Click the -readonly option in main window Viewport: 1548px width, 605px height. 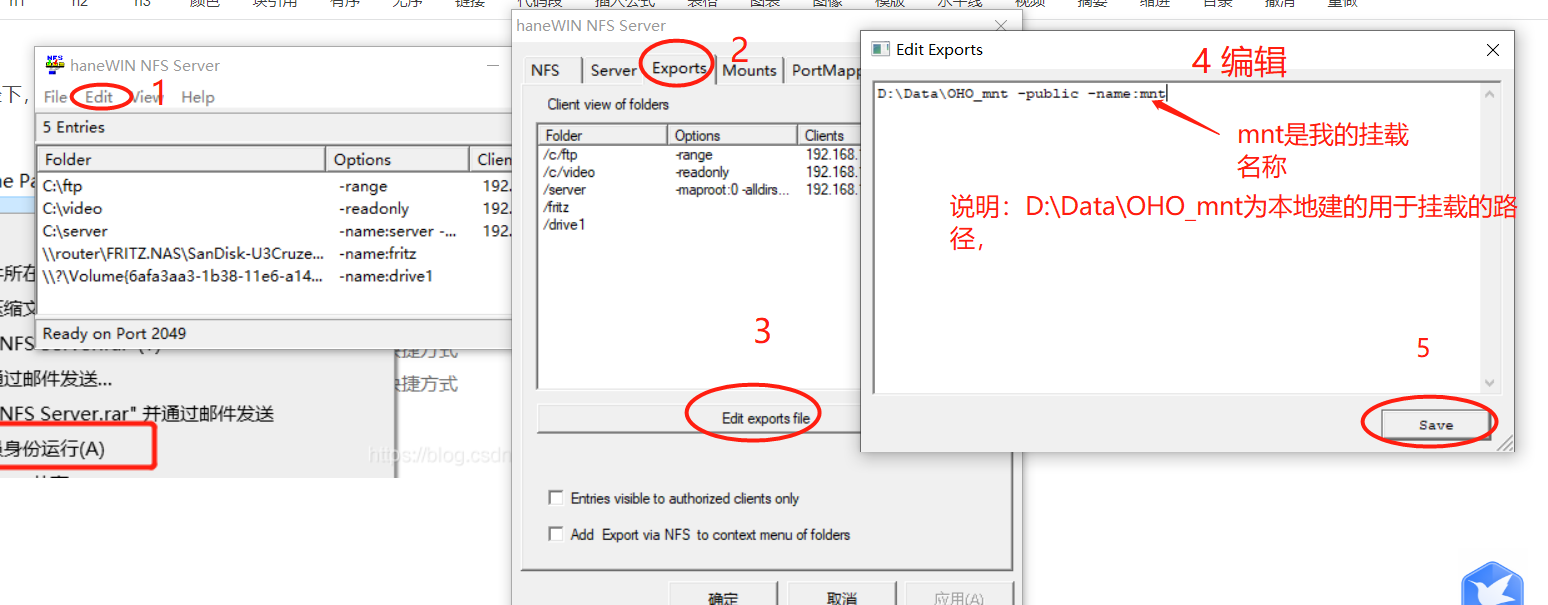pyautogui.click(x=374, y=208)
